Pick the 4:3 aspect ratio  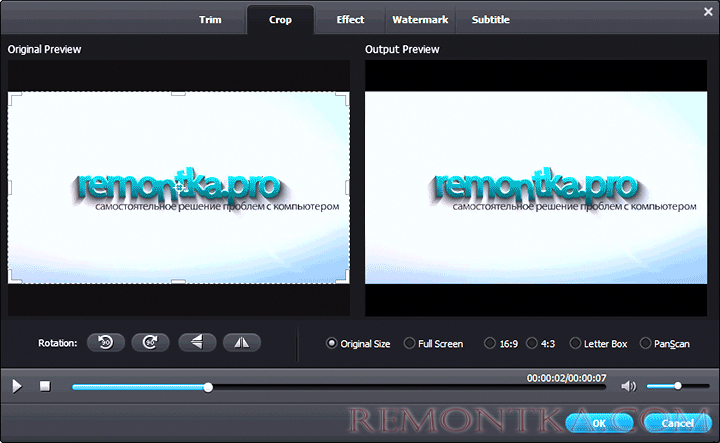[x=532, y=343]
